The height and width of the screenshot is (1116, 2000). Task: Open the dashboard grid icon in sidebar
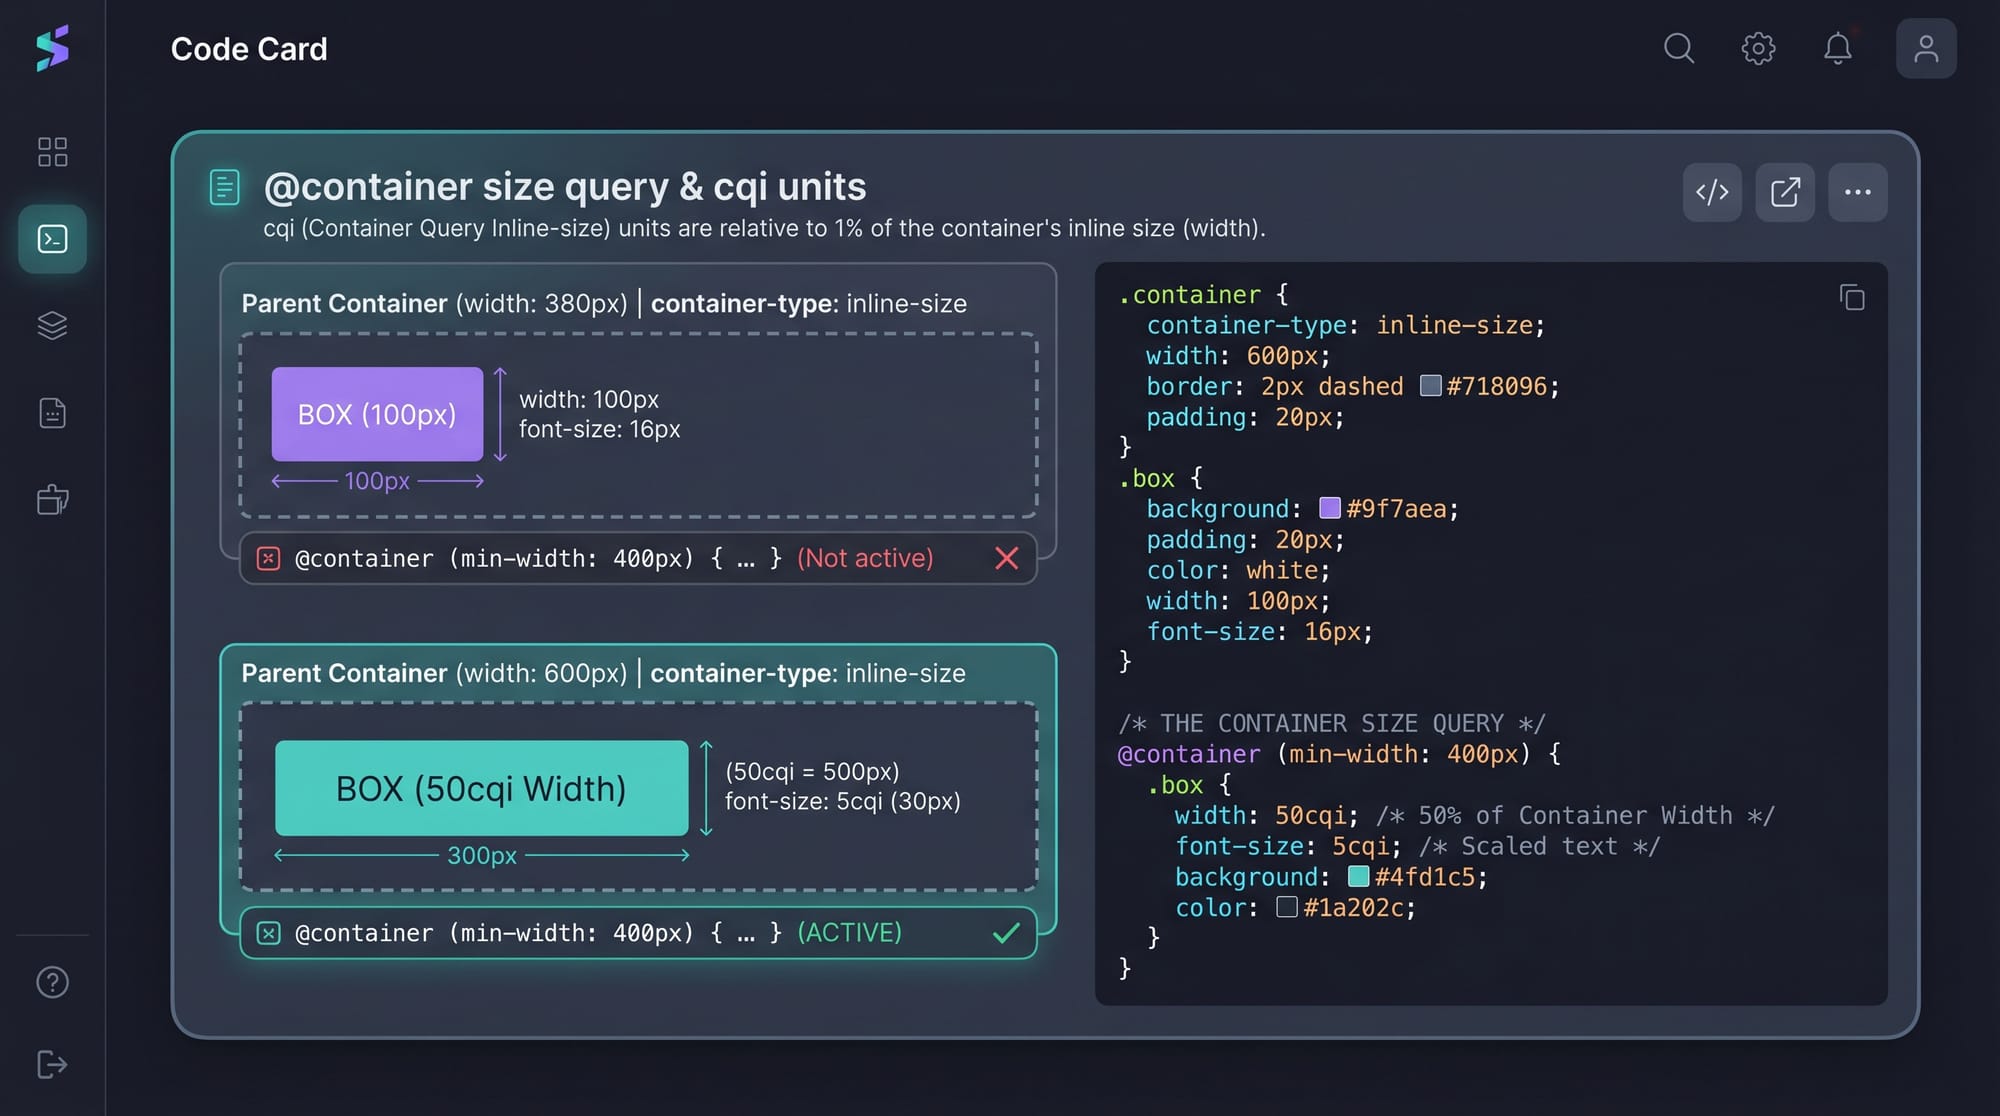click(52, 152)
